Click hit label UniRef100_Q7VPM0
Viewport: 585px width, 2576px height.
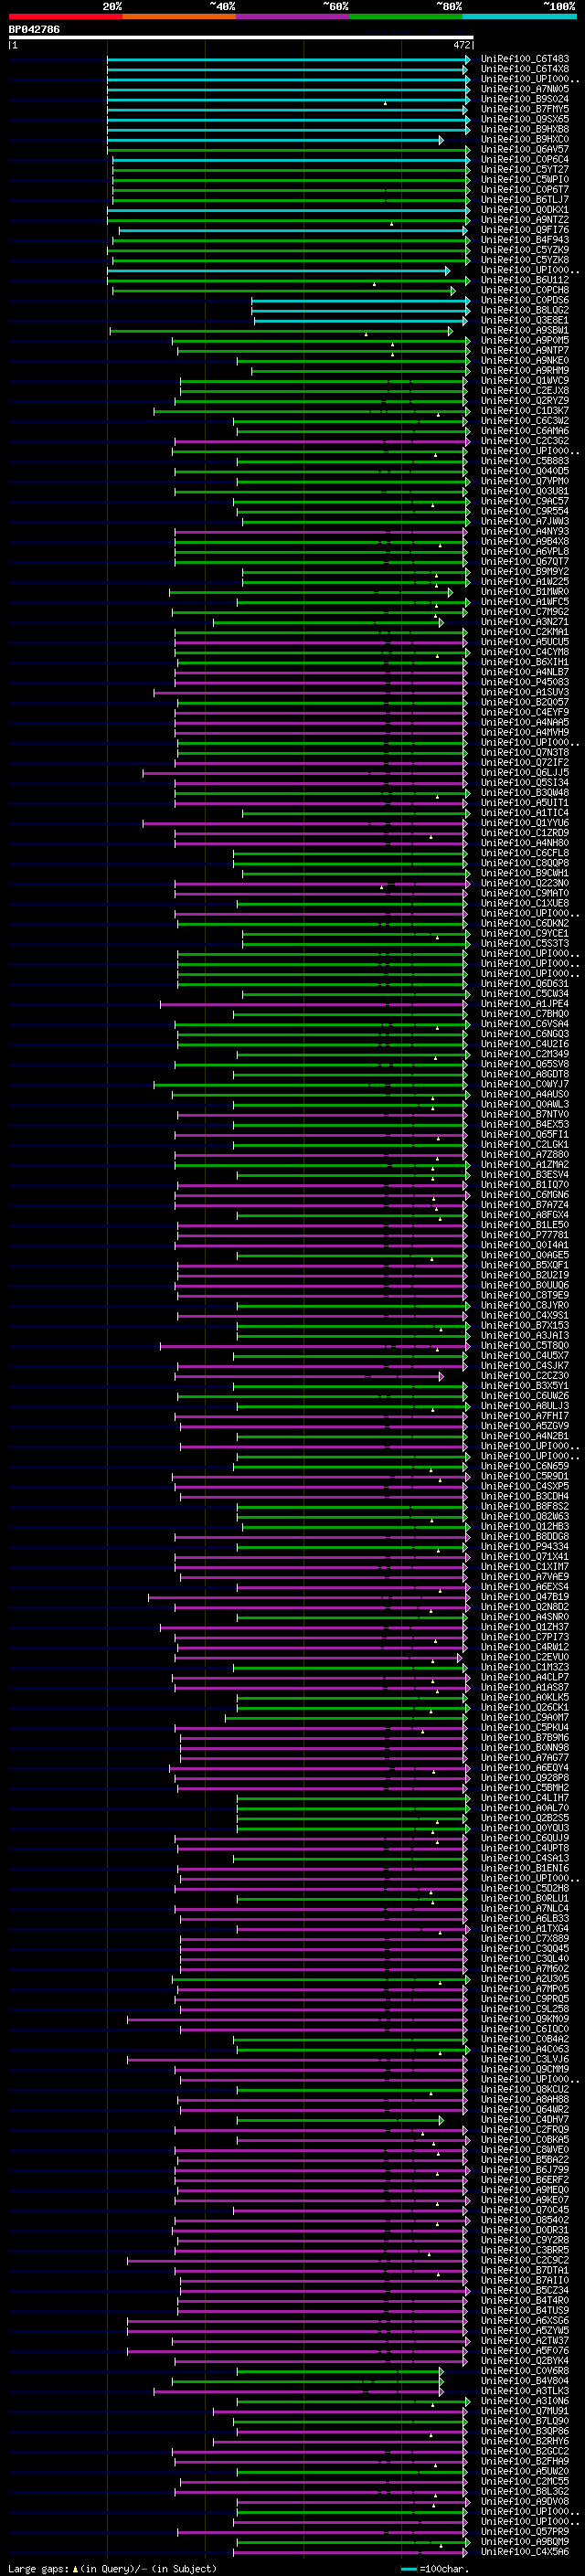click(x=525, y=481)
